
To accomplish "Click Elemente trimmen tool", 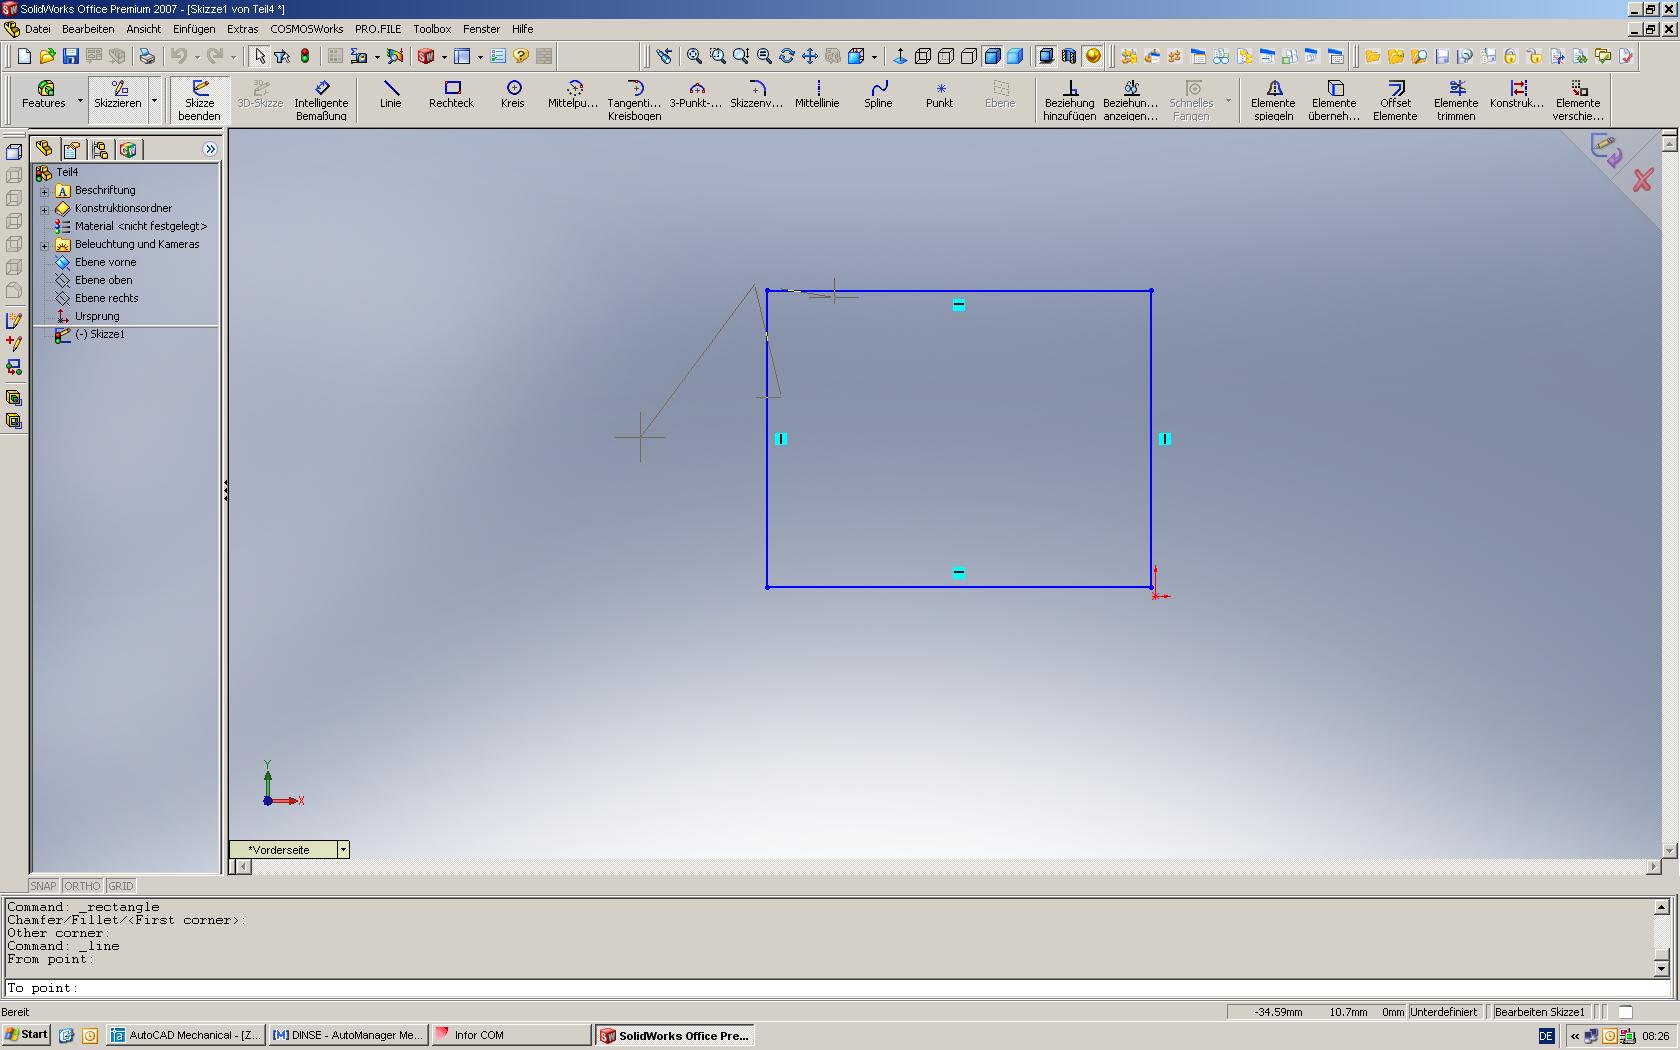I will click(x=1456, y=100).
